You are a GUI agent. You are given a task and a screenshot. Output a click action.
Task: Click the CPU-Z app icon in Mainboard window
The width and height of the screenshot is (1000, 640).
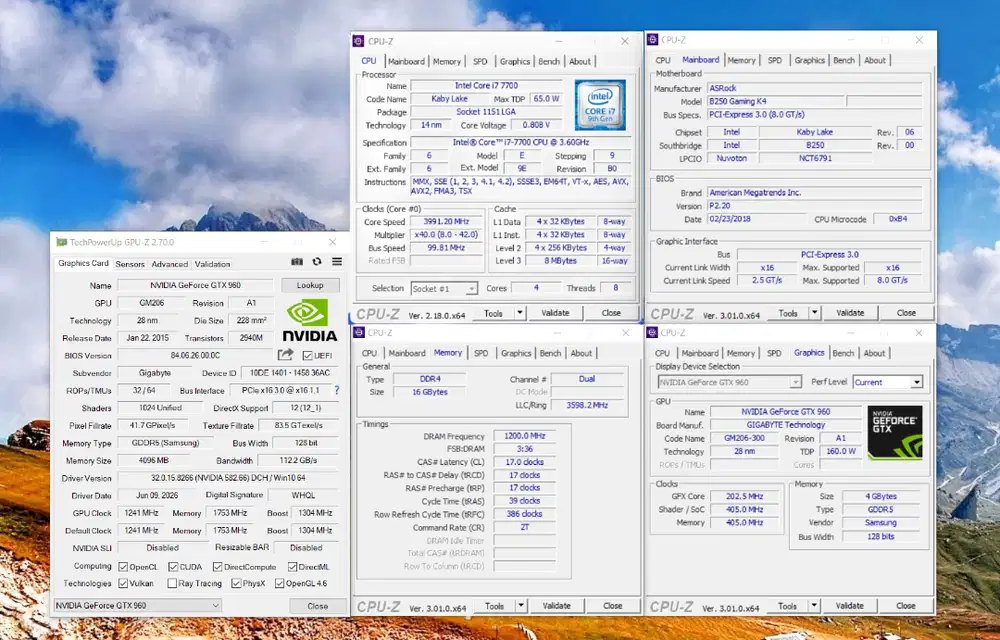tap(652, 40)
